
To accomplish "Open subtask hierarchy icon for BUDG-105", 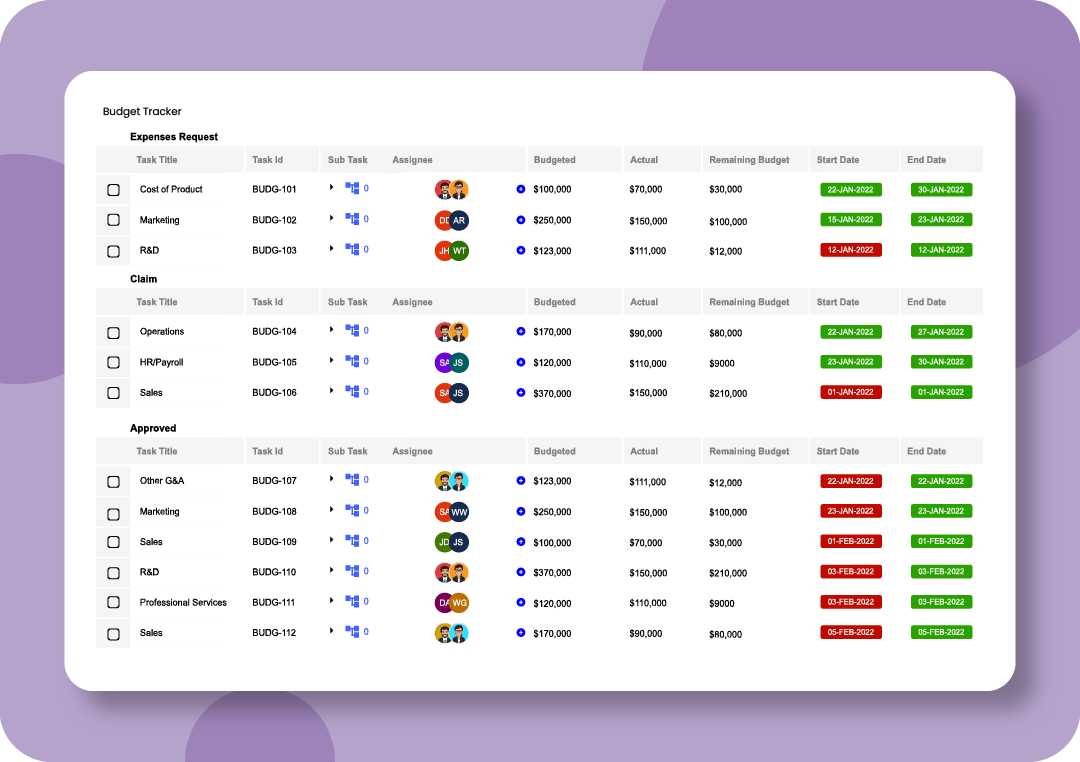I will pos(352,361).
